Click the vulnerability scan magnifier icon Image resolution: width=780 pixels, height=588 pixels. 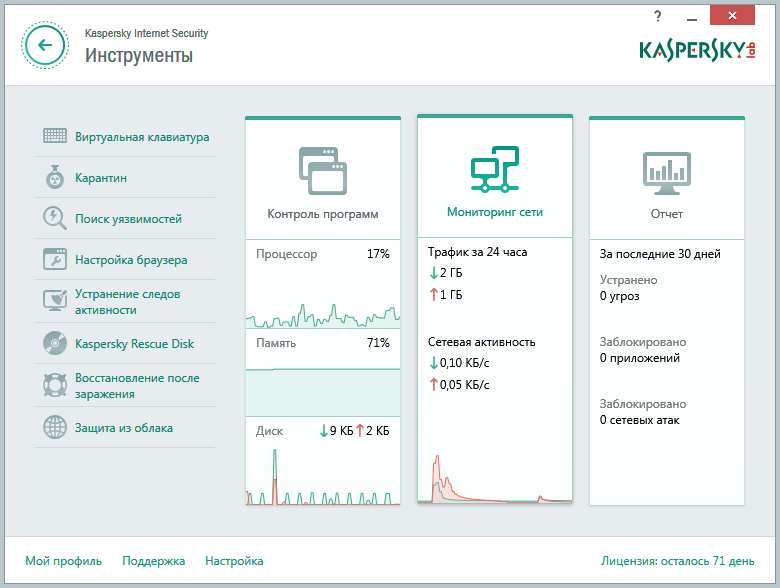pos(55,218)
